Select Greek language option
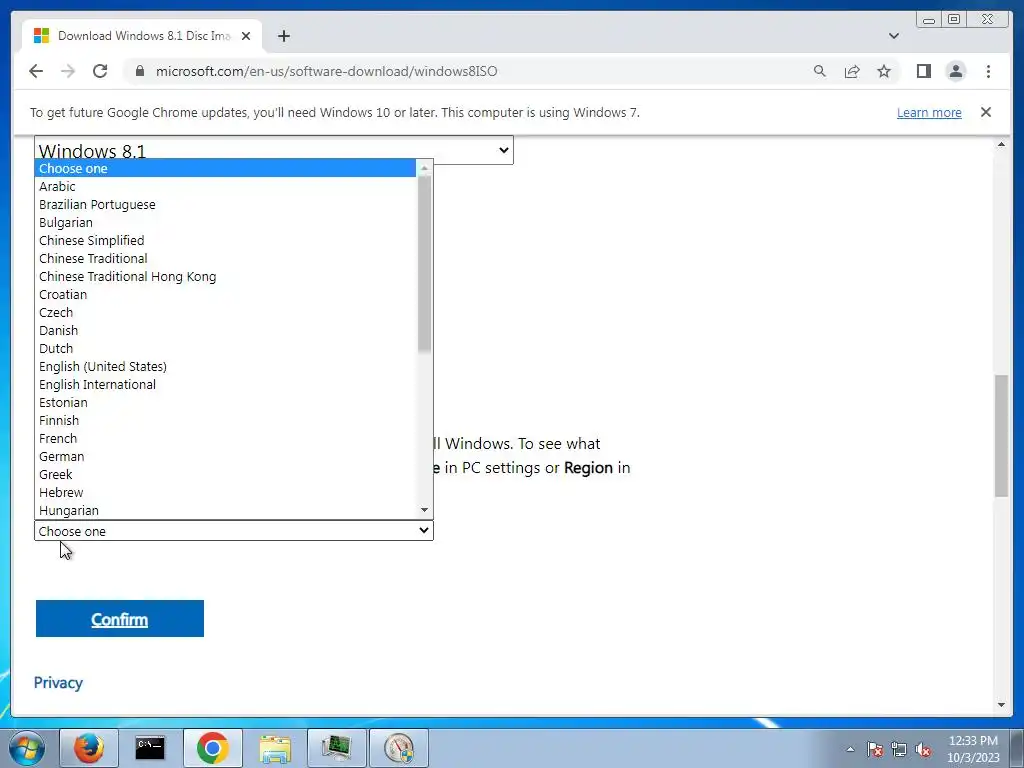 tap(225, 474)
